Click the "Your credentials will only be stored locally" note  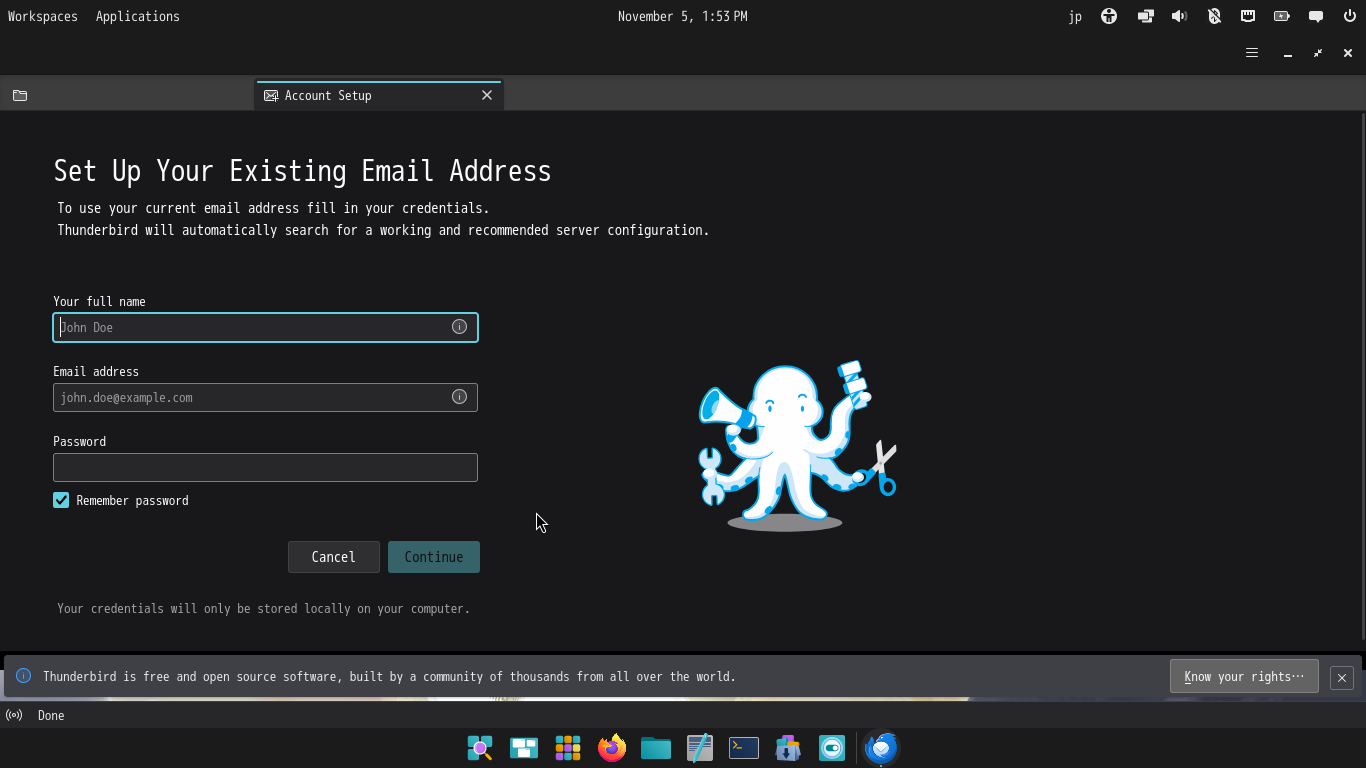coord(263,608)
